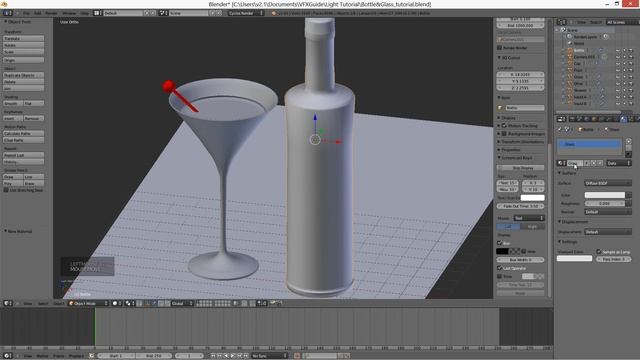The width and height of the screenshot is (640, 360).
Task: Toggle the Last Operator checkbox
Action: (x=499, y=268)
